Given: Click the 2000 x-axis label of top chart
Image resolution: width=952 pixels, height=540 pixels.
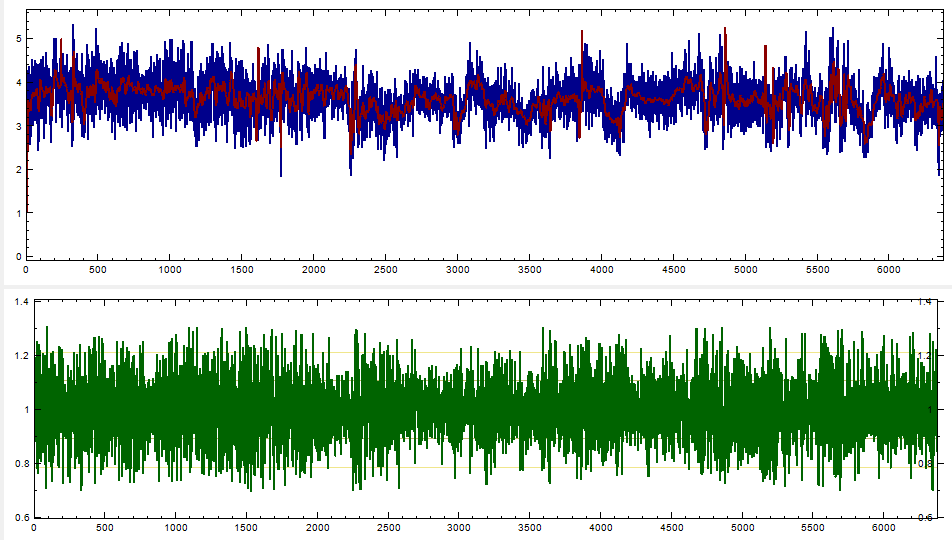Looking at the screenshot, I should (x=313, y=270).
